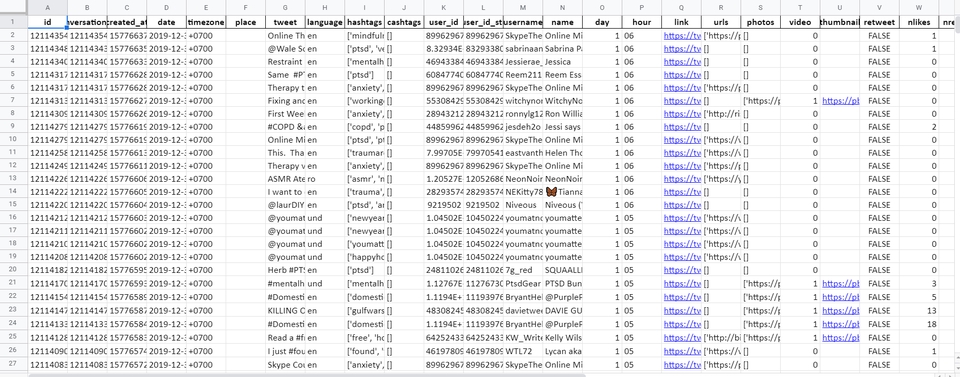The width and height of the screenshot is (960, 377).
Task: Select tweet cell 'Restraint'
Action: 285,62
